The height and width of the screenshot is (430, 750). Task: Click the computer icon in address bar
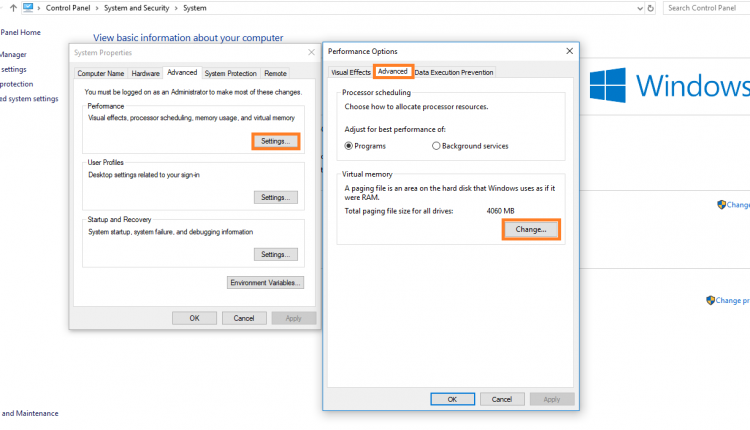28,8
